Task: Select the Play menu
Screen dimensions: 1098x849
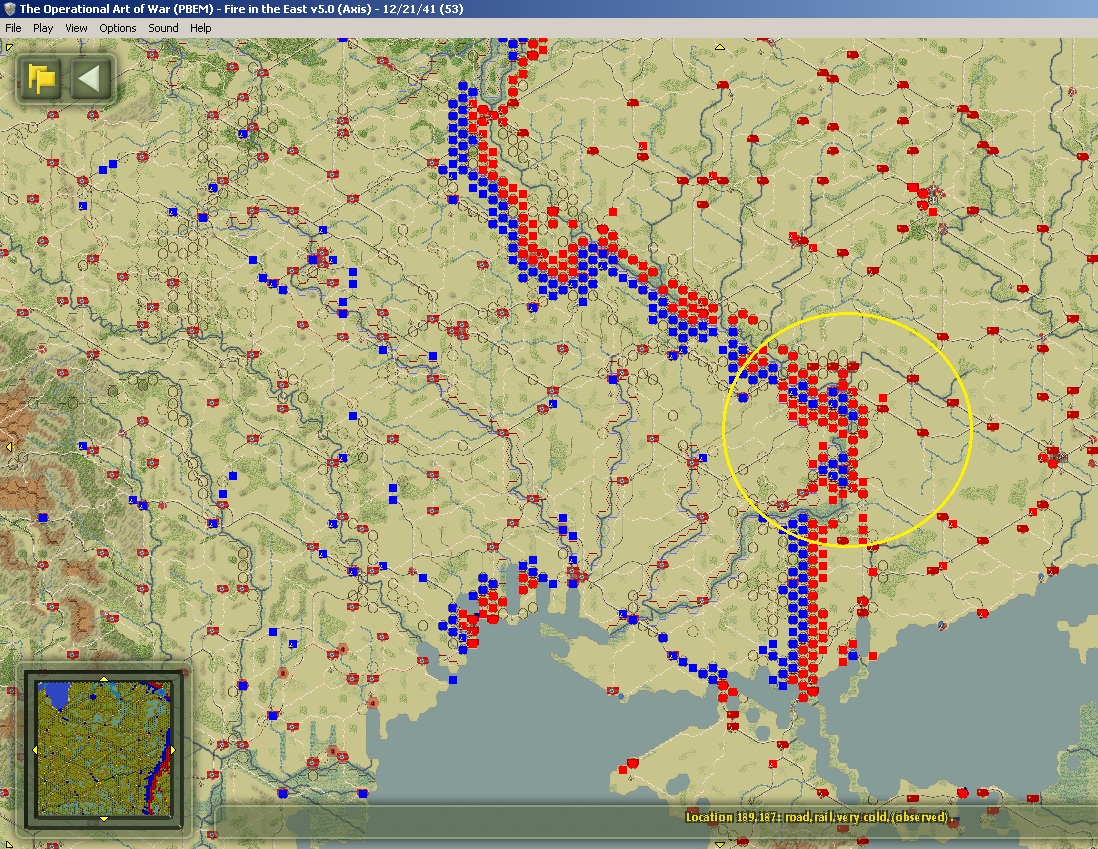Action: pyautogui.click(x=43, y=28)
